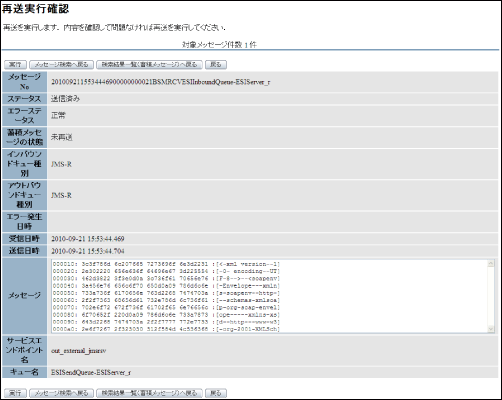Click the ステータス row label

[24, 99]
